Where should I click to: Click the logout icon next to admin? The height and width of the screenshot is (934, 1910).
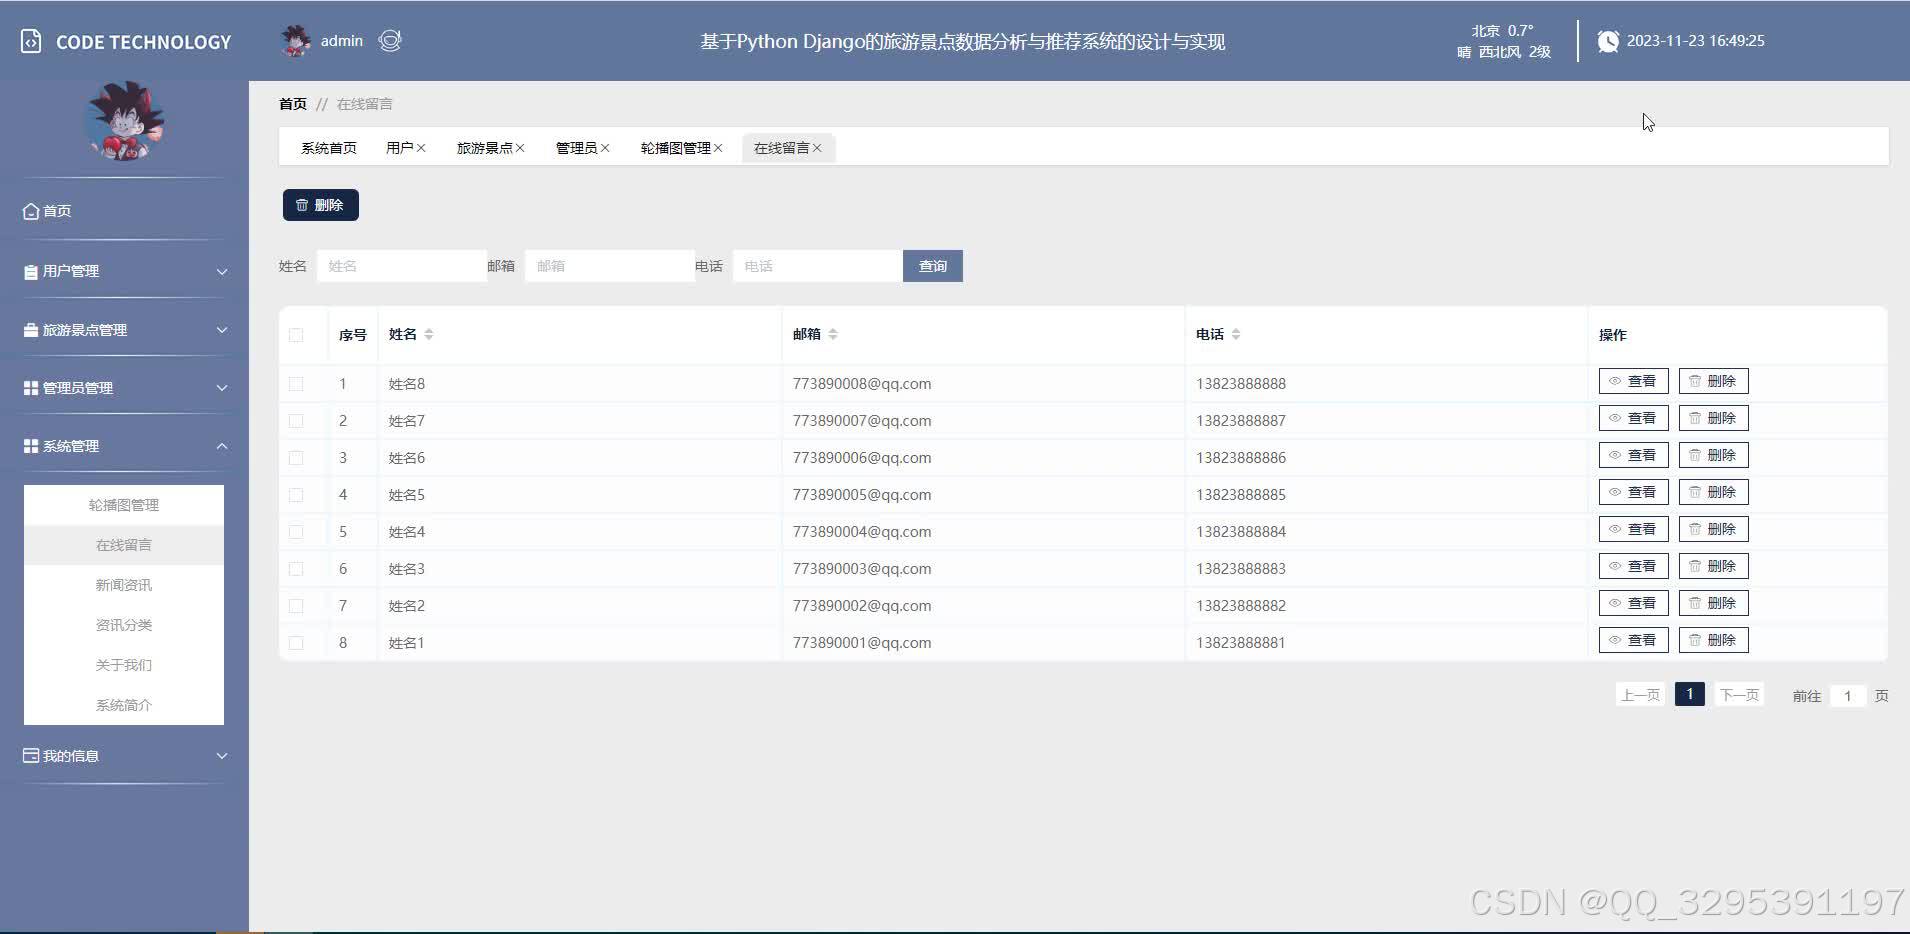tap(390, 41)
